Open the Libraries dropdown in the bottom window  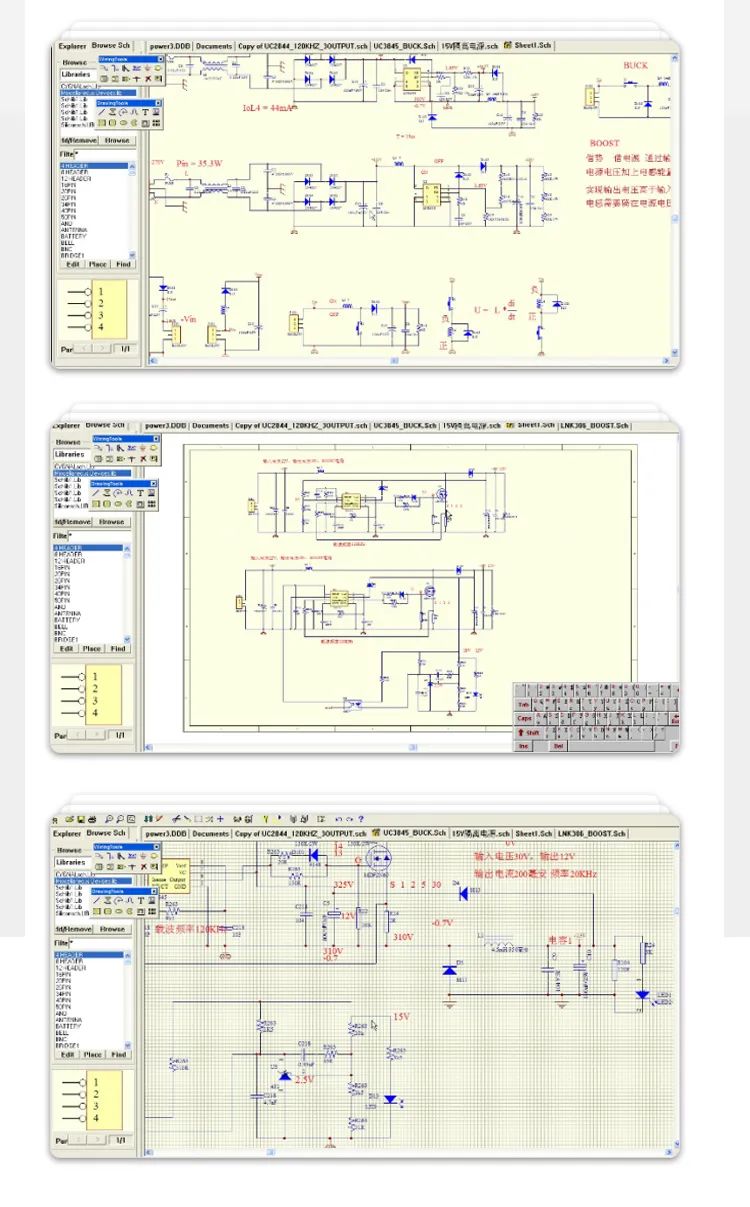pyautogui.click(x=72, y=862)
